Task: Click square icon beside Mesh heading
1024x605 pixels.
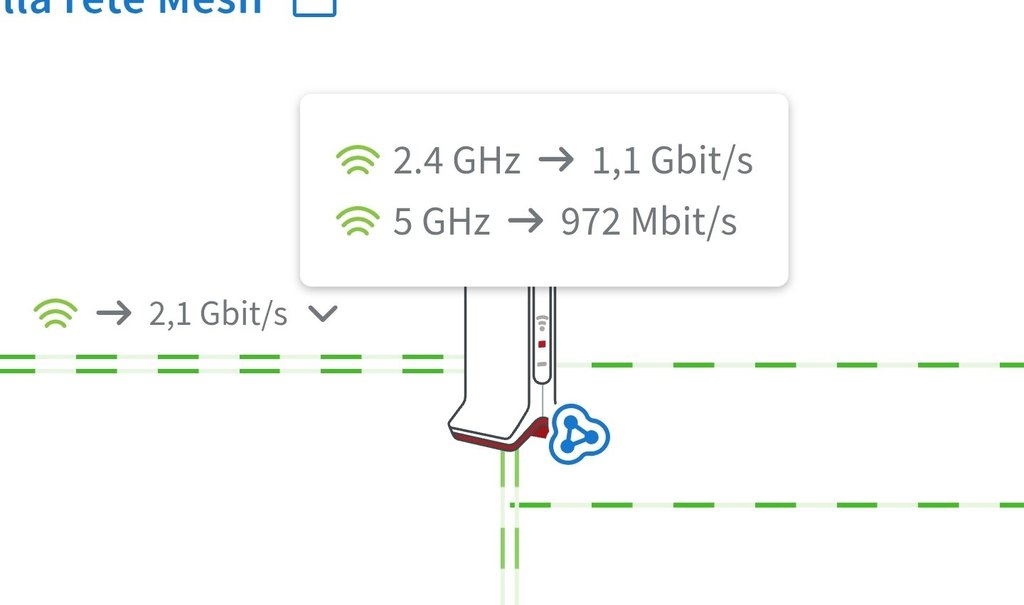Action: (x=315, y=7)
